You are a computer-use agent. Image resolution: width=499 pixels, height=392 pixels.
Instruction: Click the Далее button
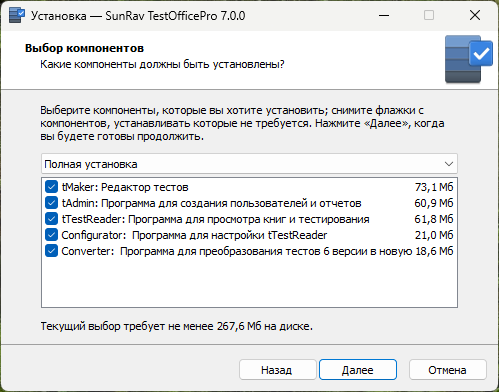358,370
